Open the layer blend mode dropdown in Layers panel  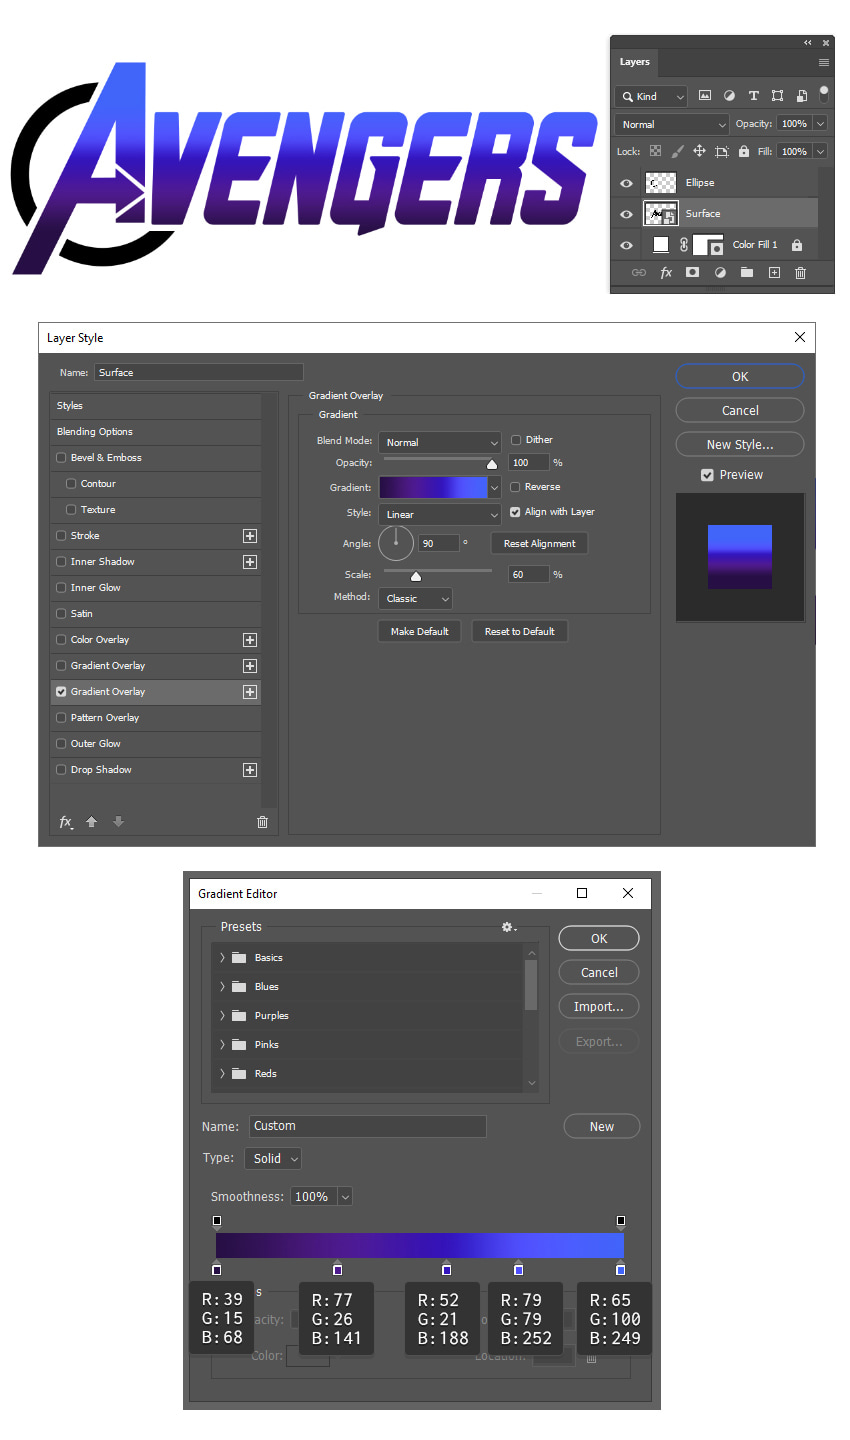[x=671, y=124]
